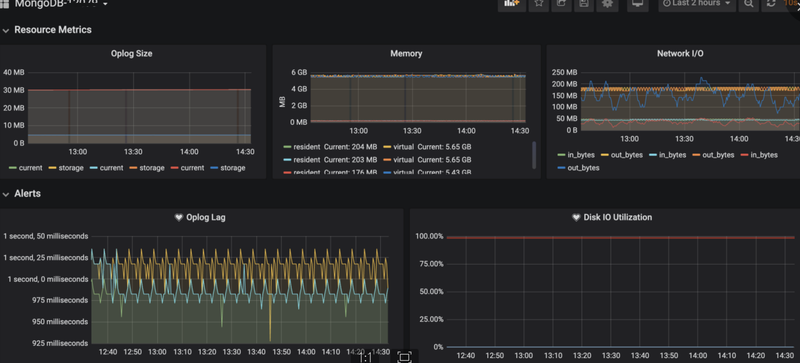The image size is (800, 363).
Task: Open the Network I/O panel title menu
Action: pyautogui.click(x=680, y=54)
